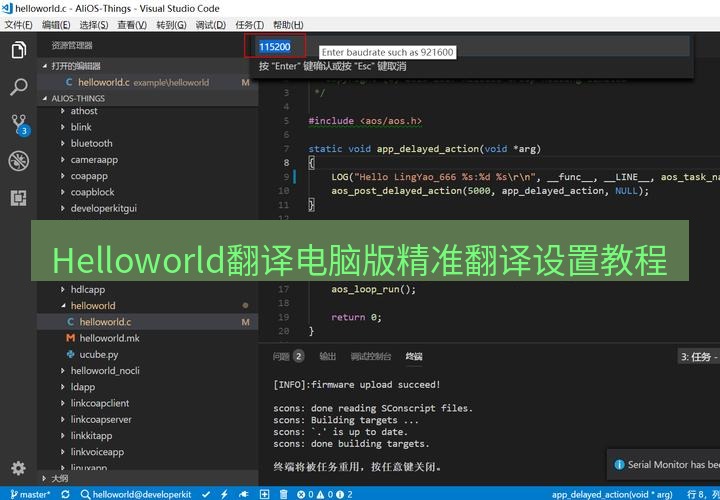Screen dimensions: 720x500
Task: Click the aos_loop_run(); line in editor
Action: tap(373, 289)
